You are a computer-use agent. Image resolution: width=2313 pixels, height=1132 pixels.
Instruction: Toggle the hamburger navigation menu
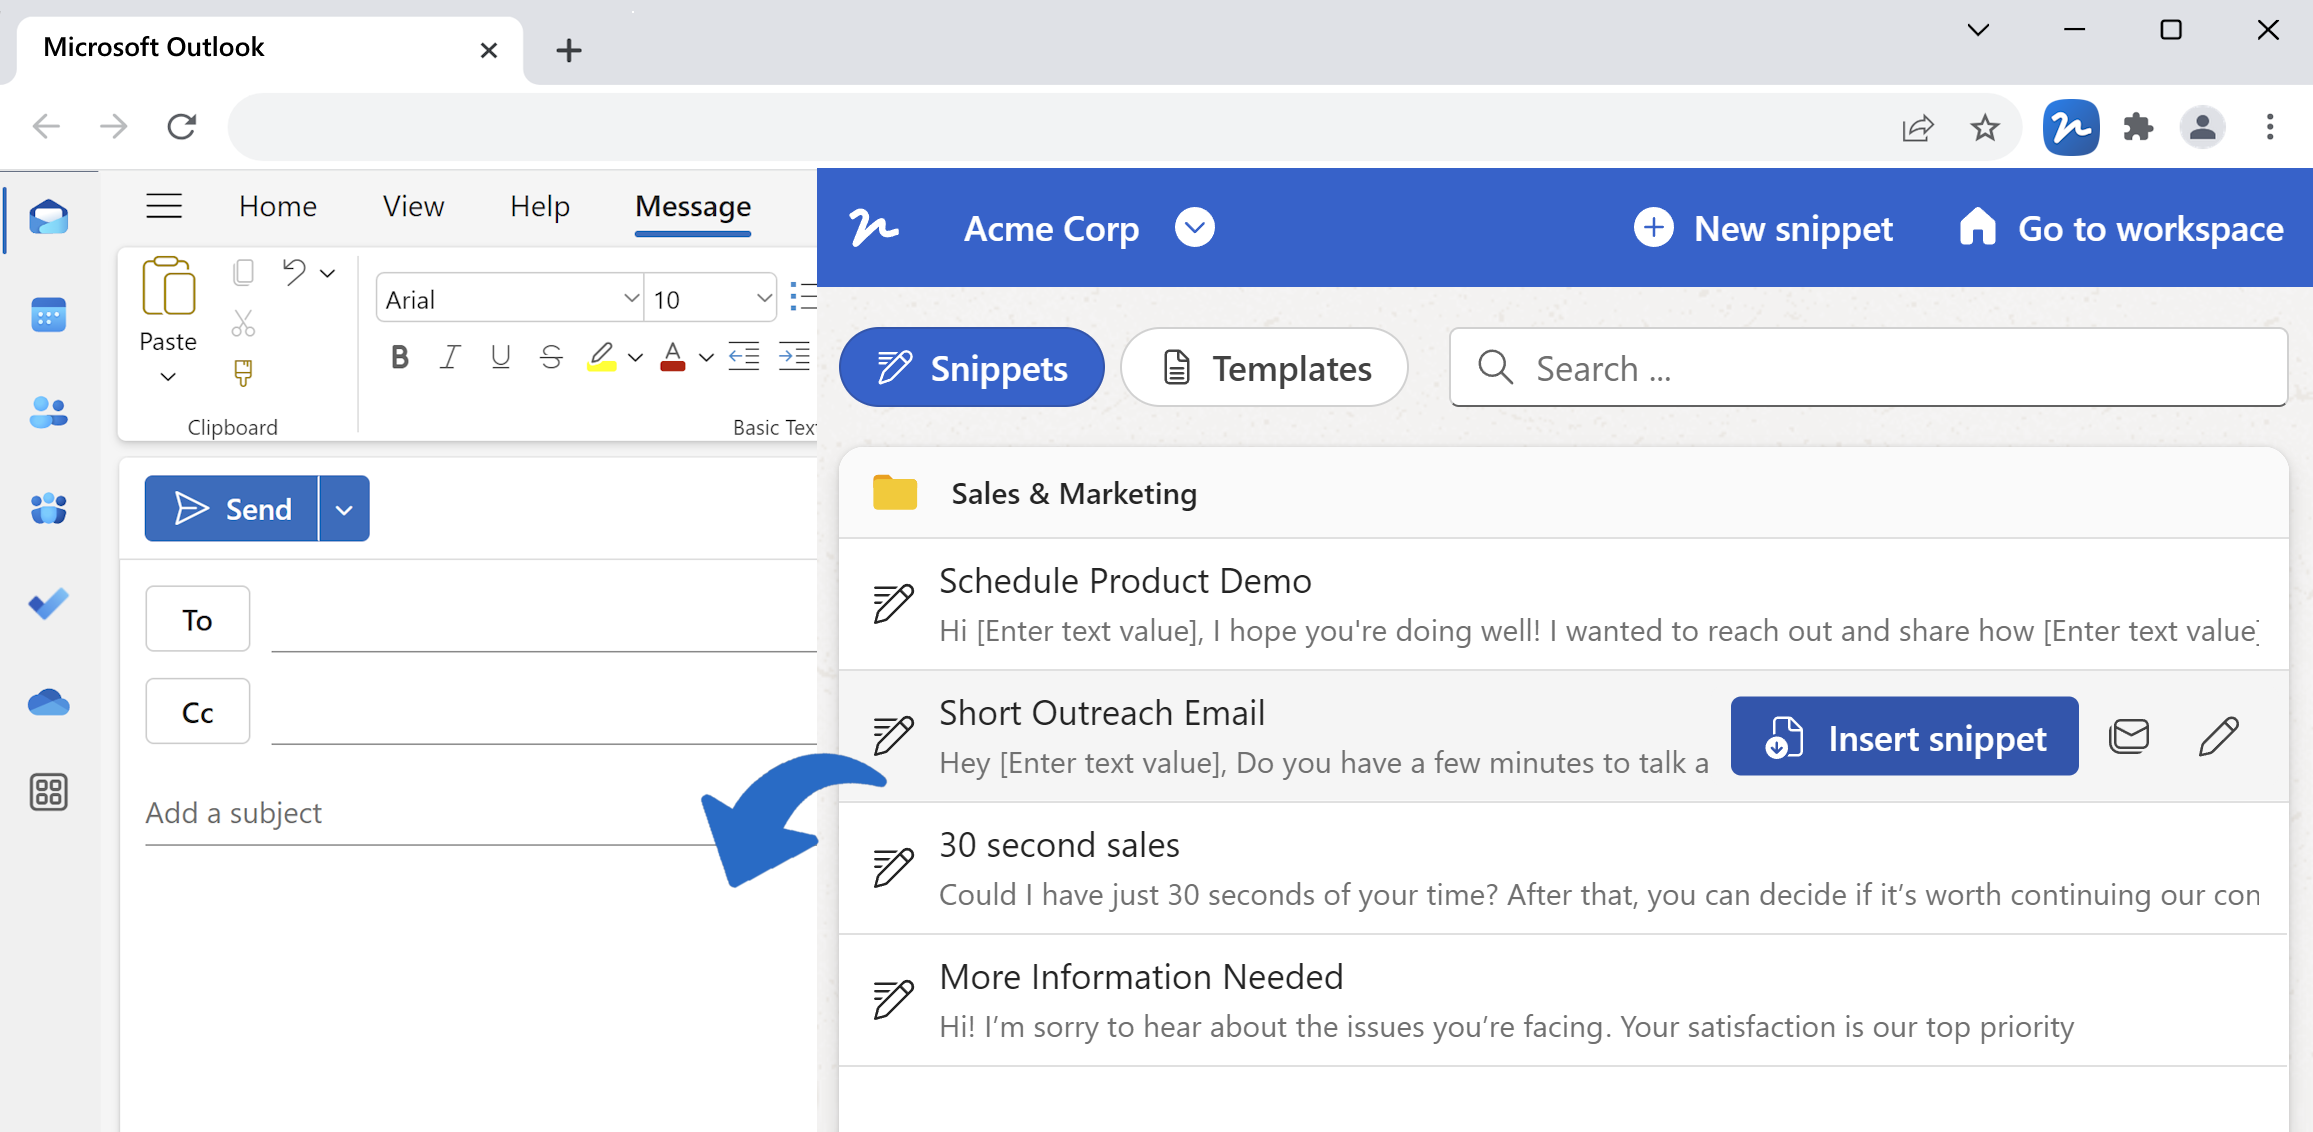(164, 206)
